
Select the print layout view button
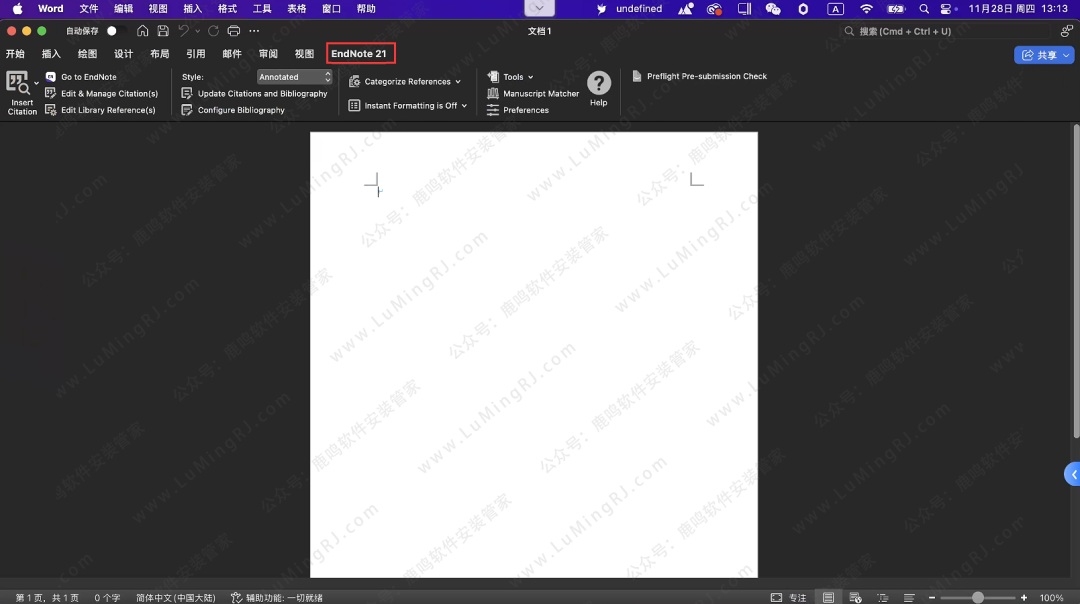[828, 597]
